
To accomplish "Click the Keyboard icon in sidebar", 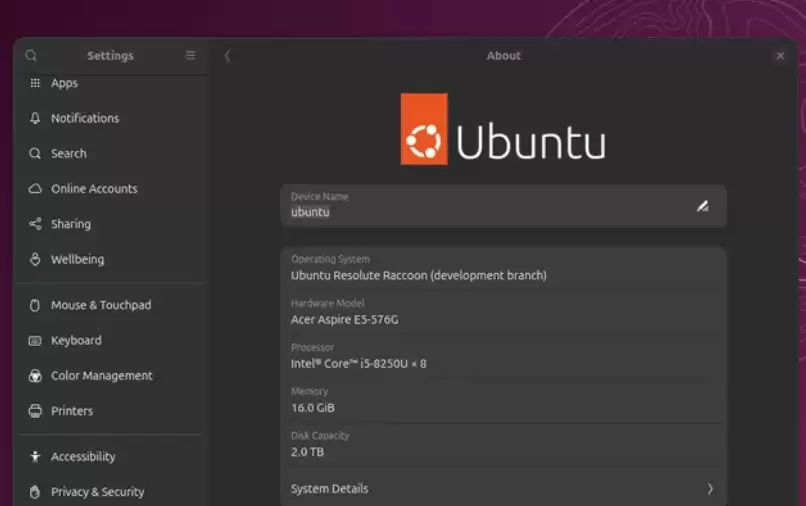I will tap(35, 340).
